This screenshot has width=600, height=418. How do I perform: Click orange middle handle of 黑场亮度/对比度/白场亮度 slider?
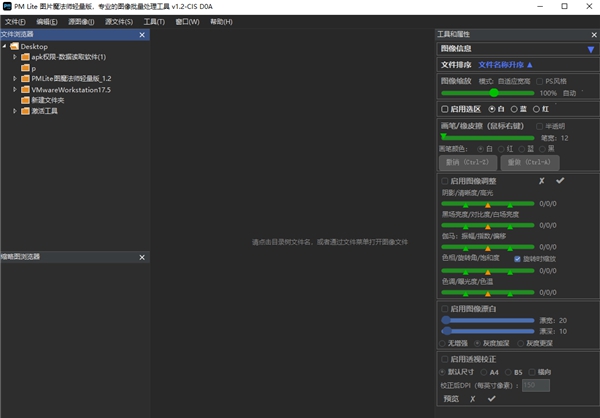[x=488, y=227]
